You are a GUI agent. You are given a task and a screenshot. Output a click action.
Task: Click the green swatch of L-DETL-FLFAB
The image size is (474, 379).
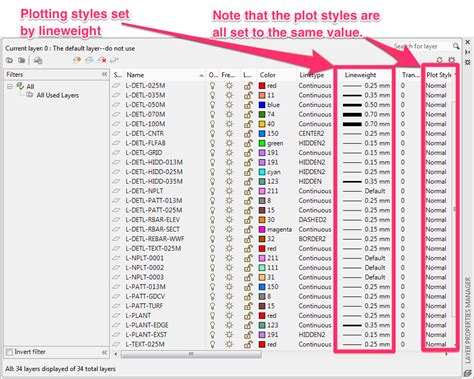click(262, 143)
